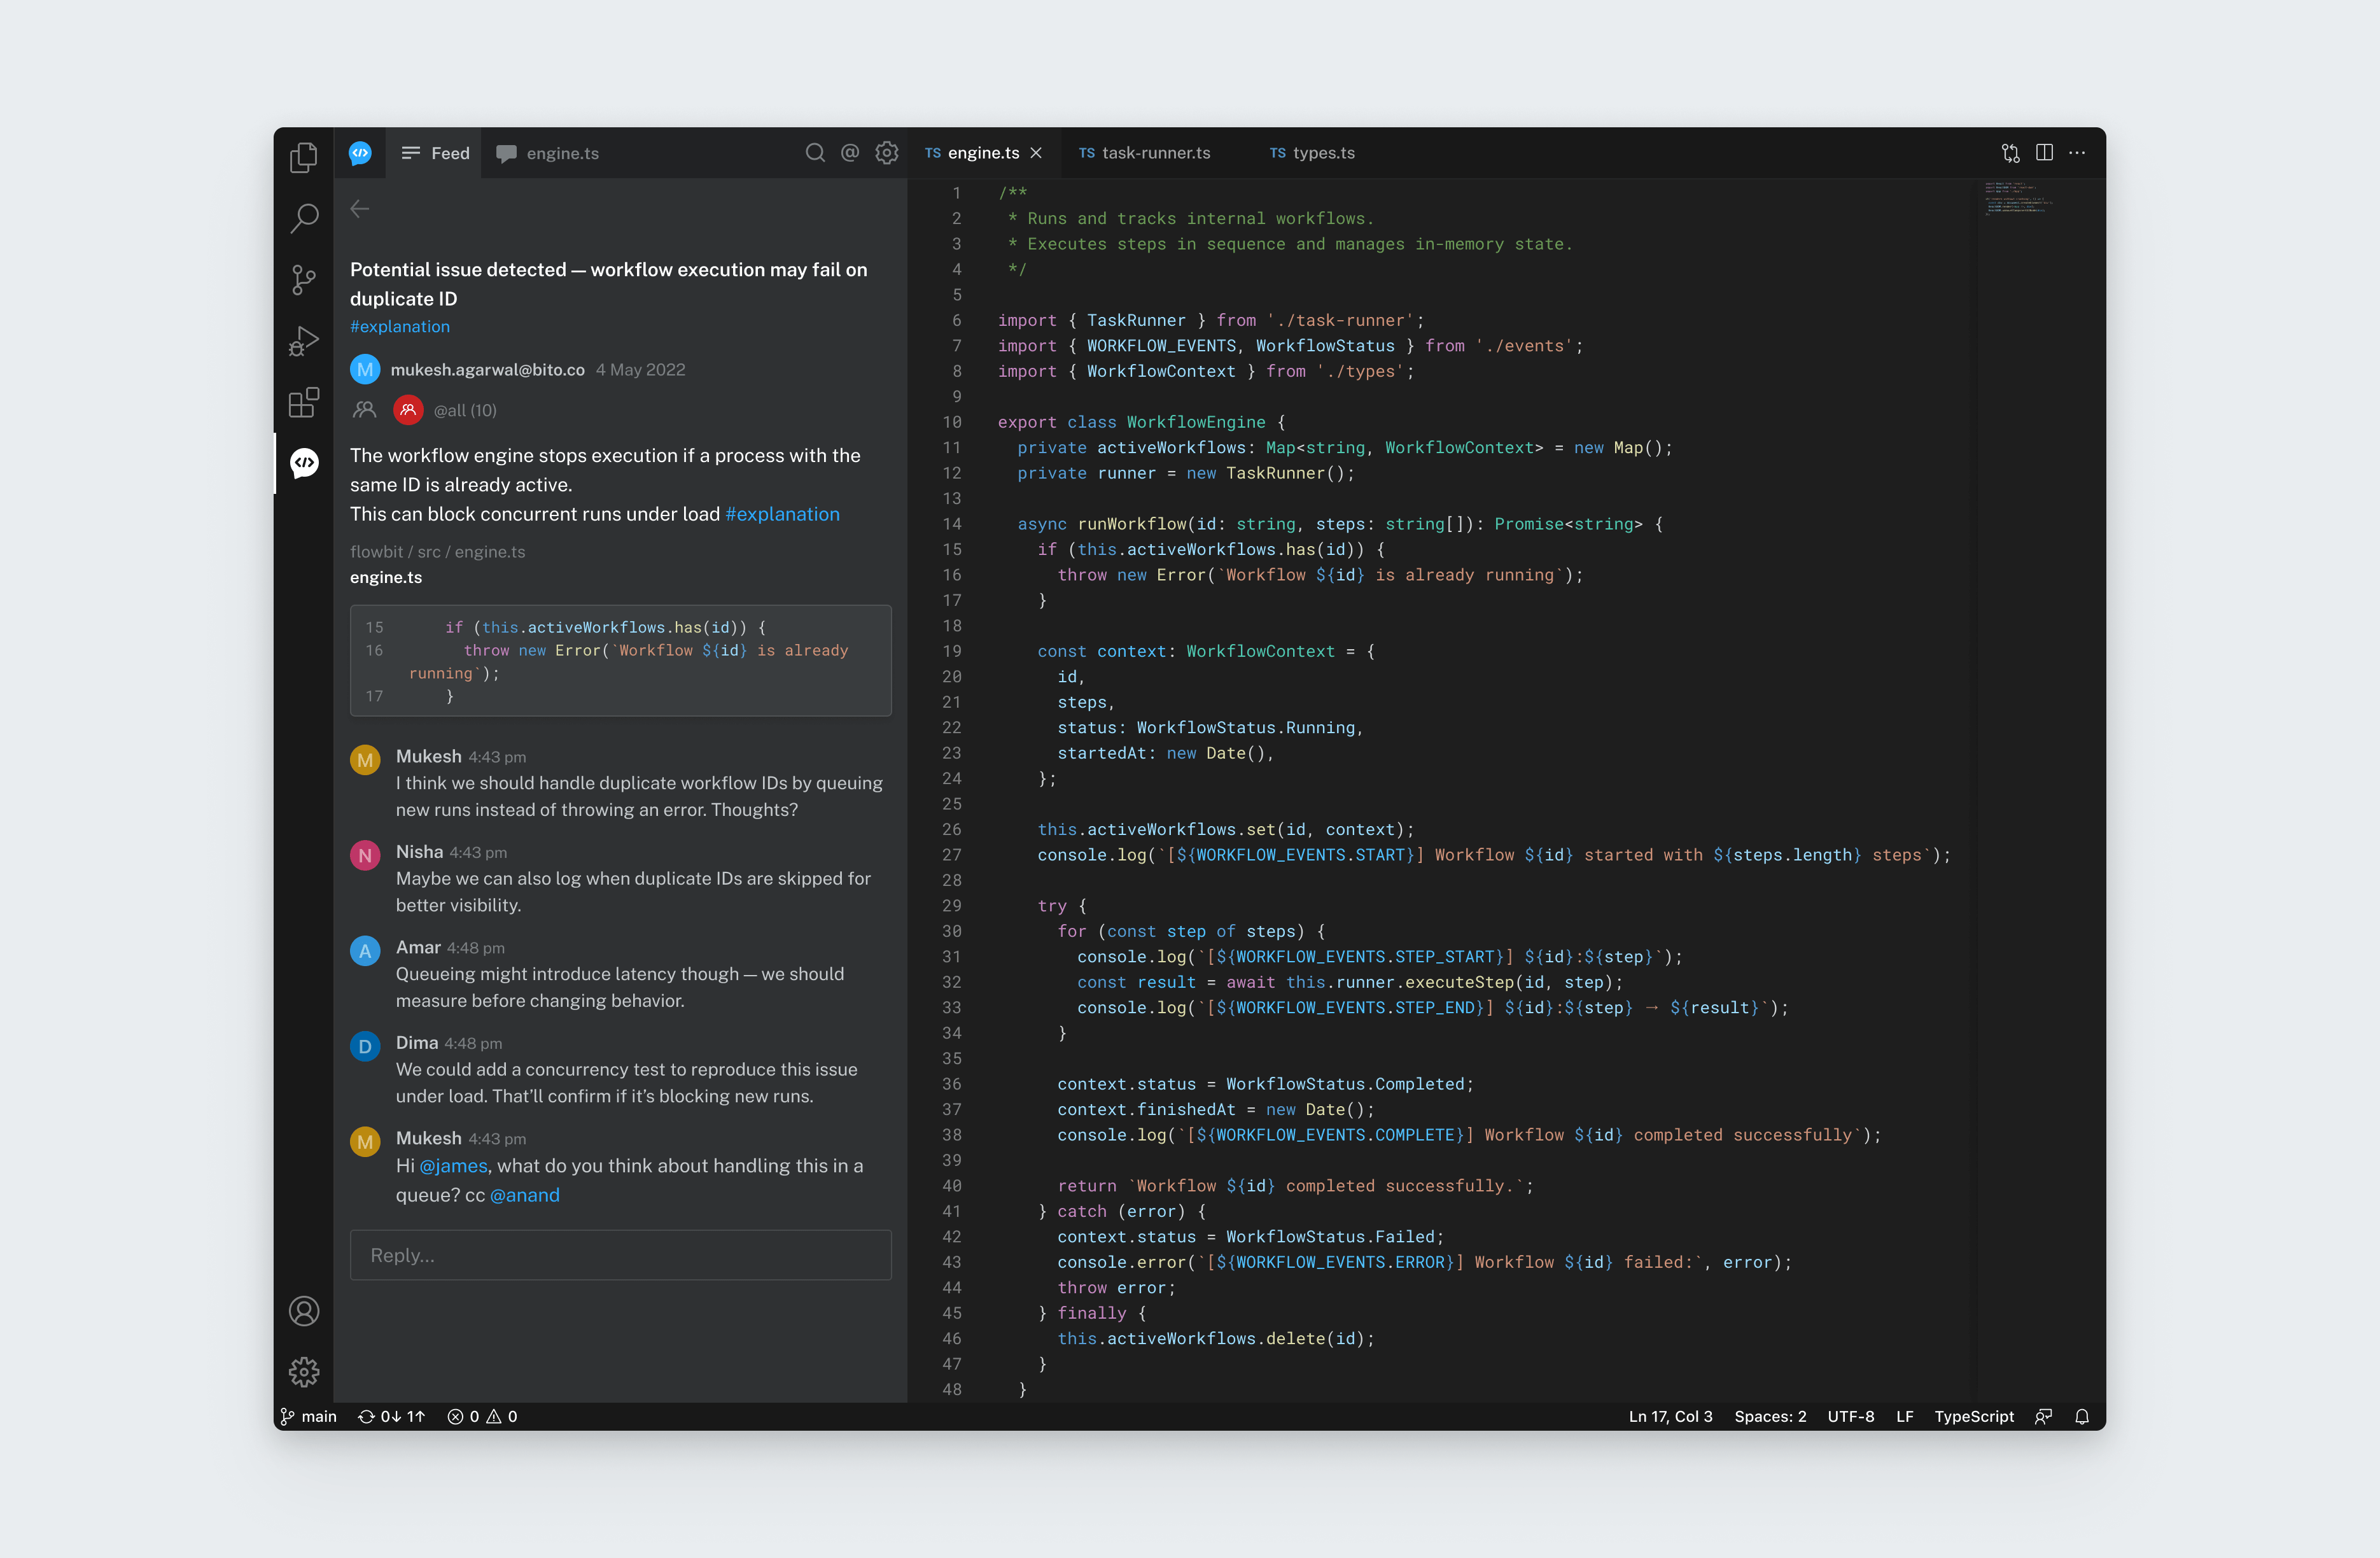Switch to the engine.ts discussion tab
Image resolution: width=2380 pixels, height=1558 pixels.
(548, 153)
